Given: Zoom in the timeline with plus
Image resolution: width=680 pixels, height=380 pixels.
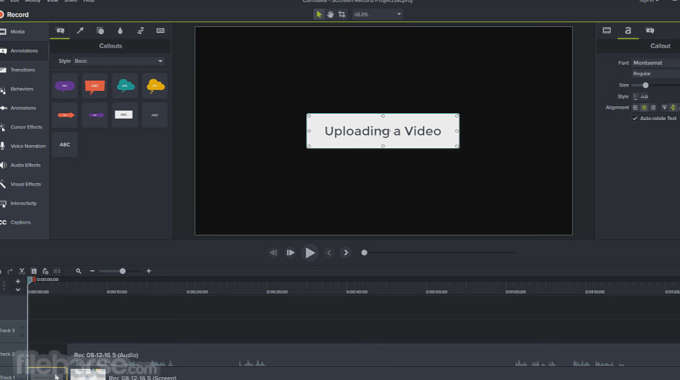Looking at the screenshot, I should click(x=149, y=271).
